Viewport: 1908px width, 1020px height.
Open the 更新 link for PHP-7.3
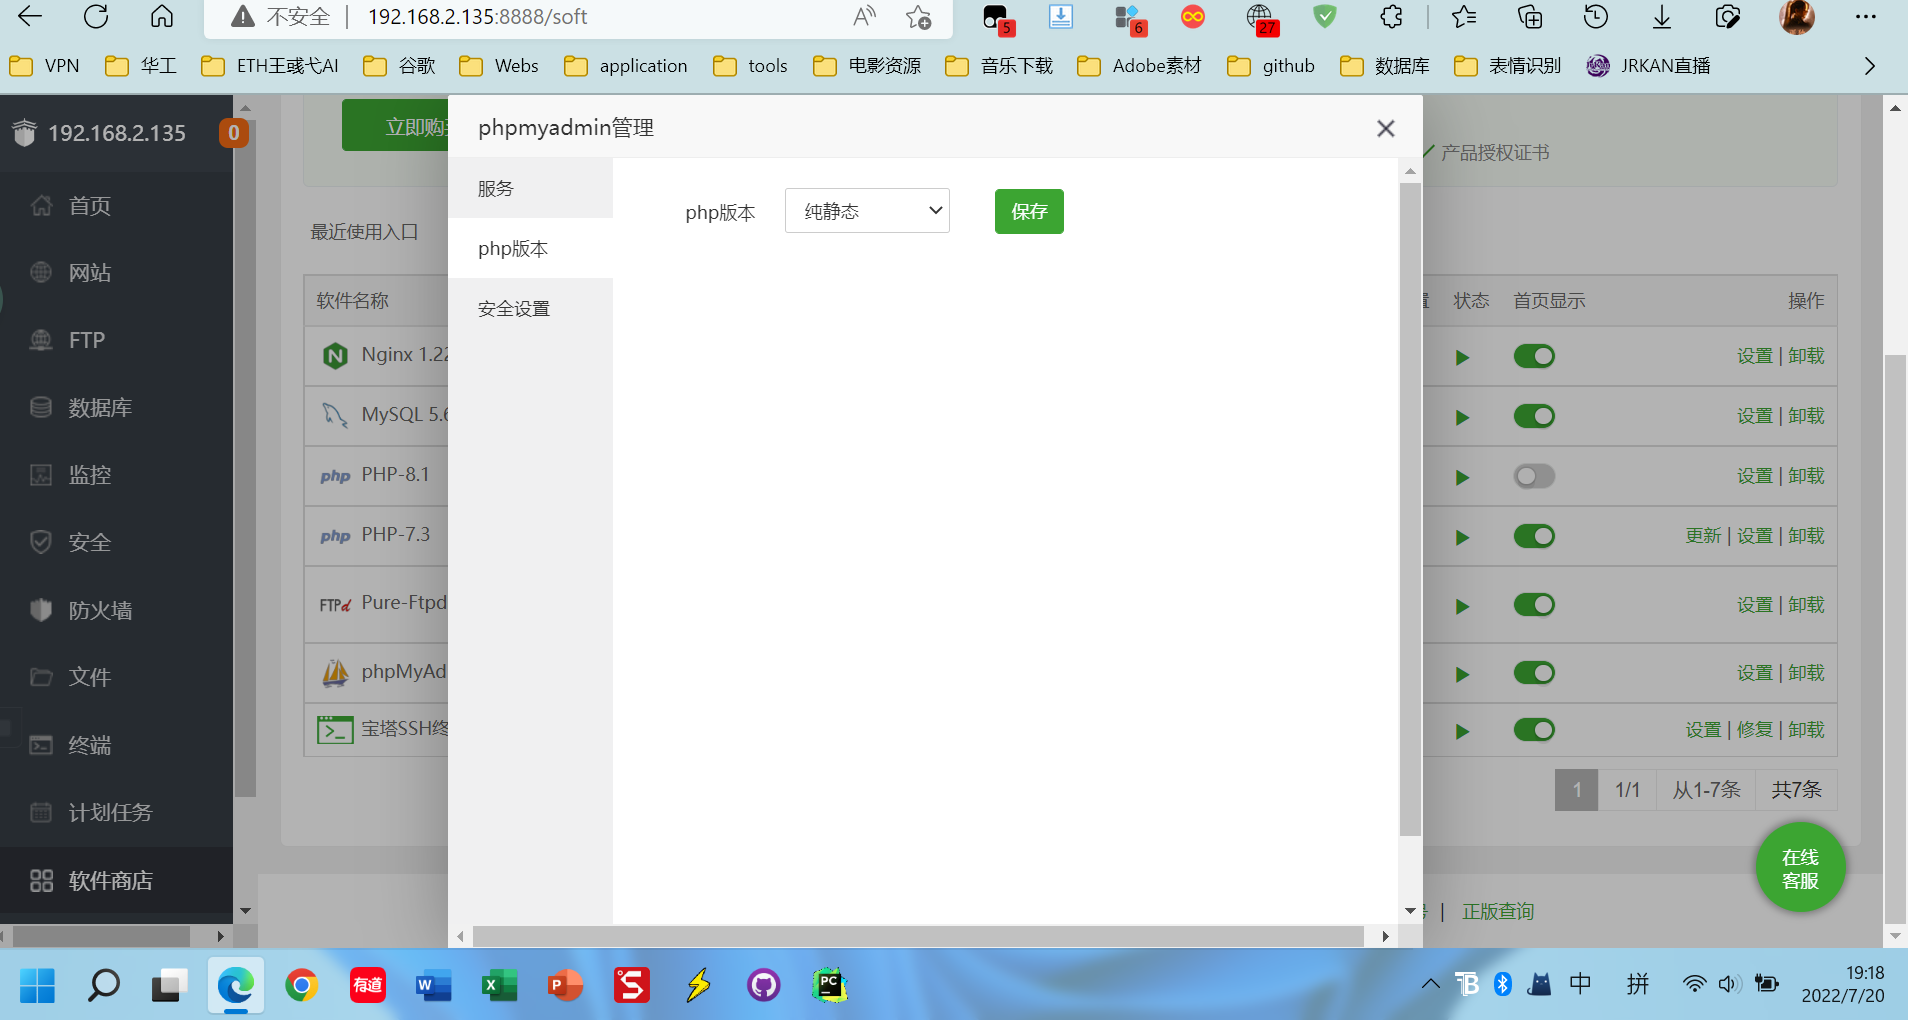tap(1702, 535)
